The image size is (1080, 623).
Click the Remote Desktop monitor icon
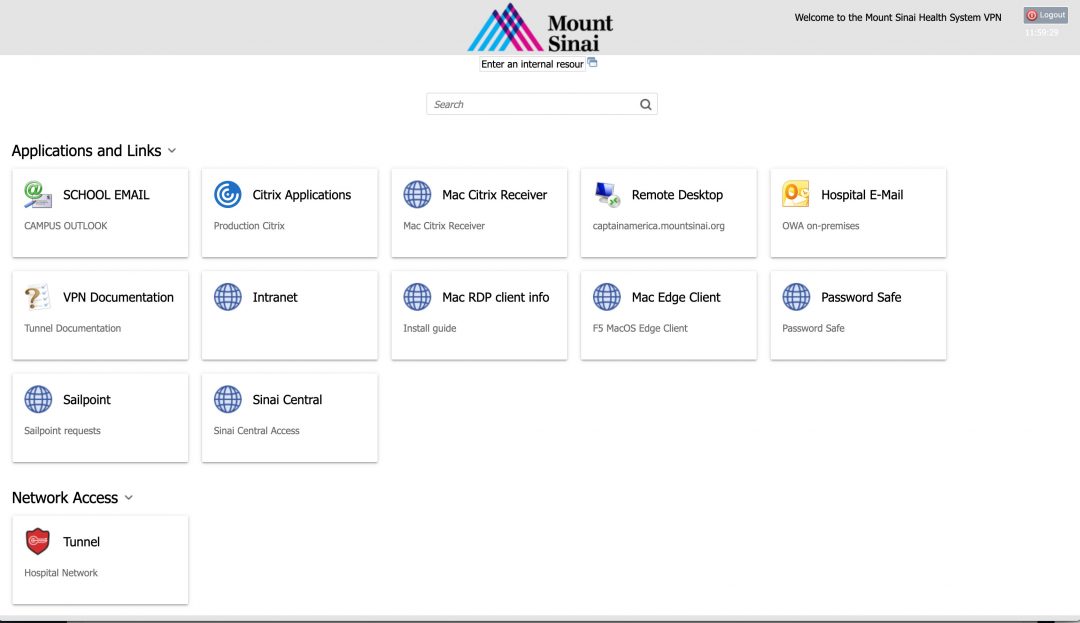pyautogui.click(x=606, y=194)
